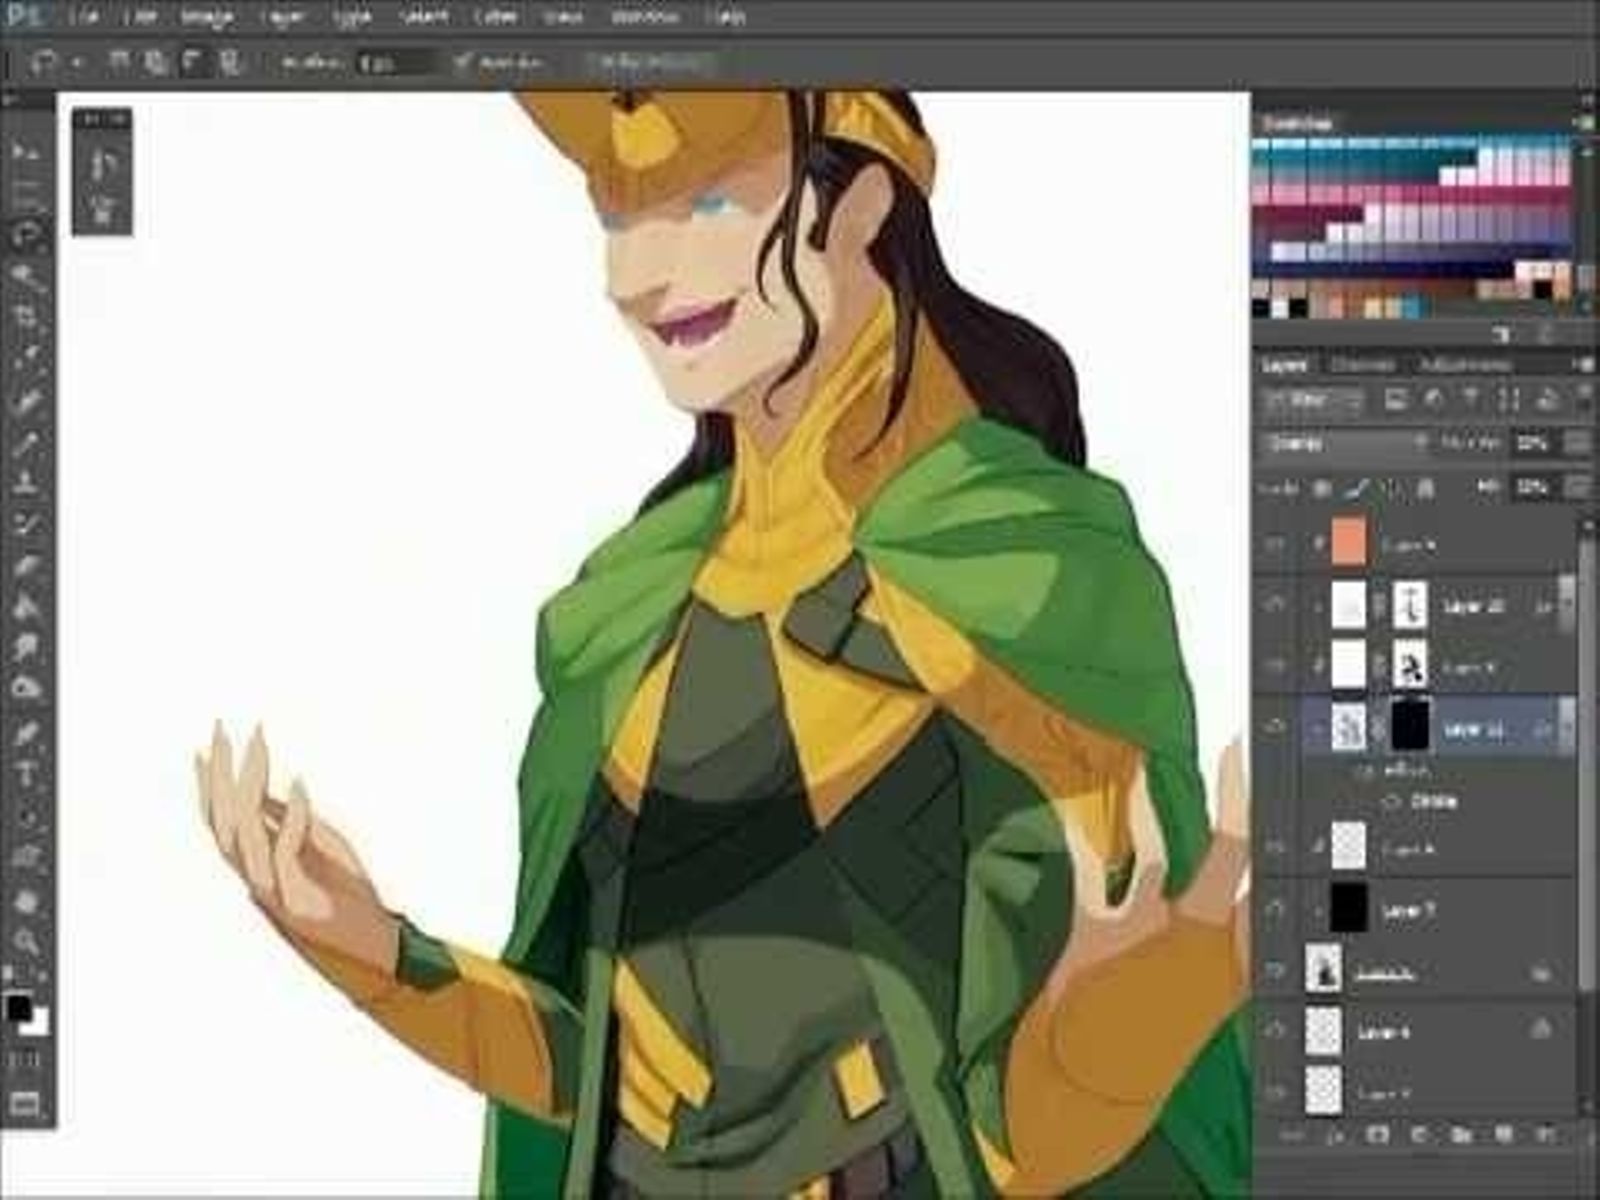
Task: Toggle lock transparent pixels
Action: pyautogui.click(x=1322, y=489)
